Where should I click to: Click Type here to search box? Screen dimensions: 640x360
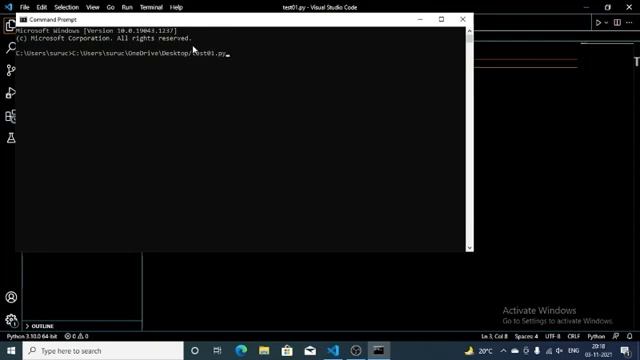[x=103, y=351]
